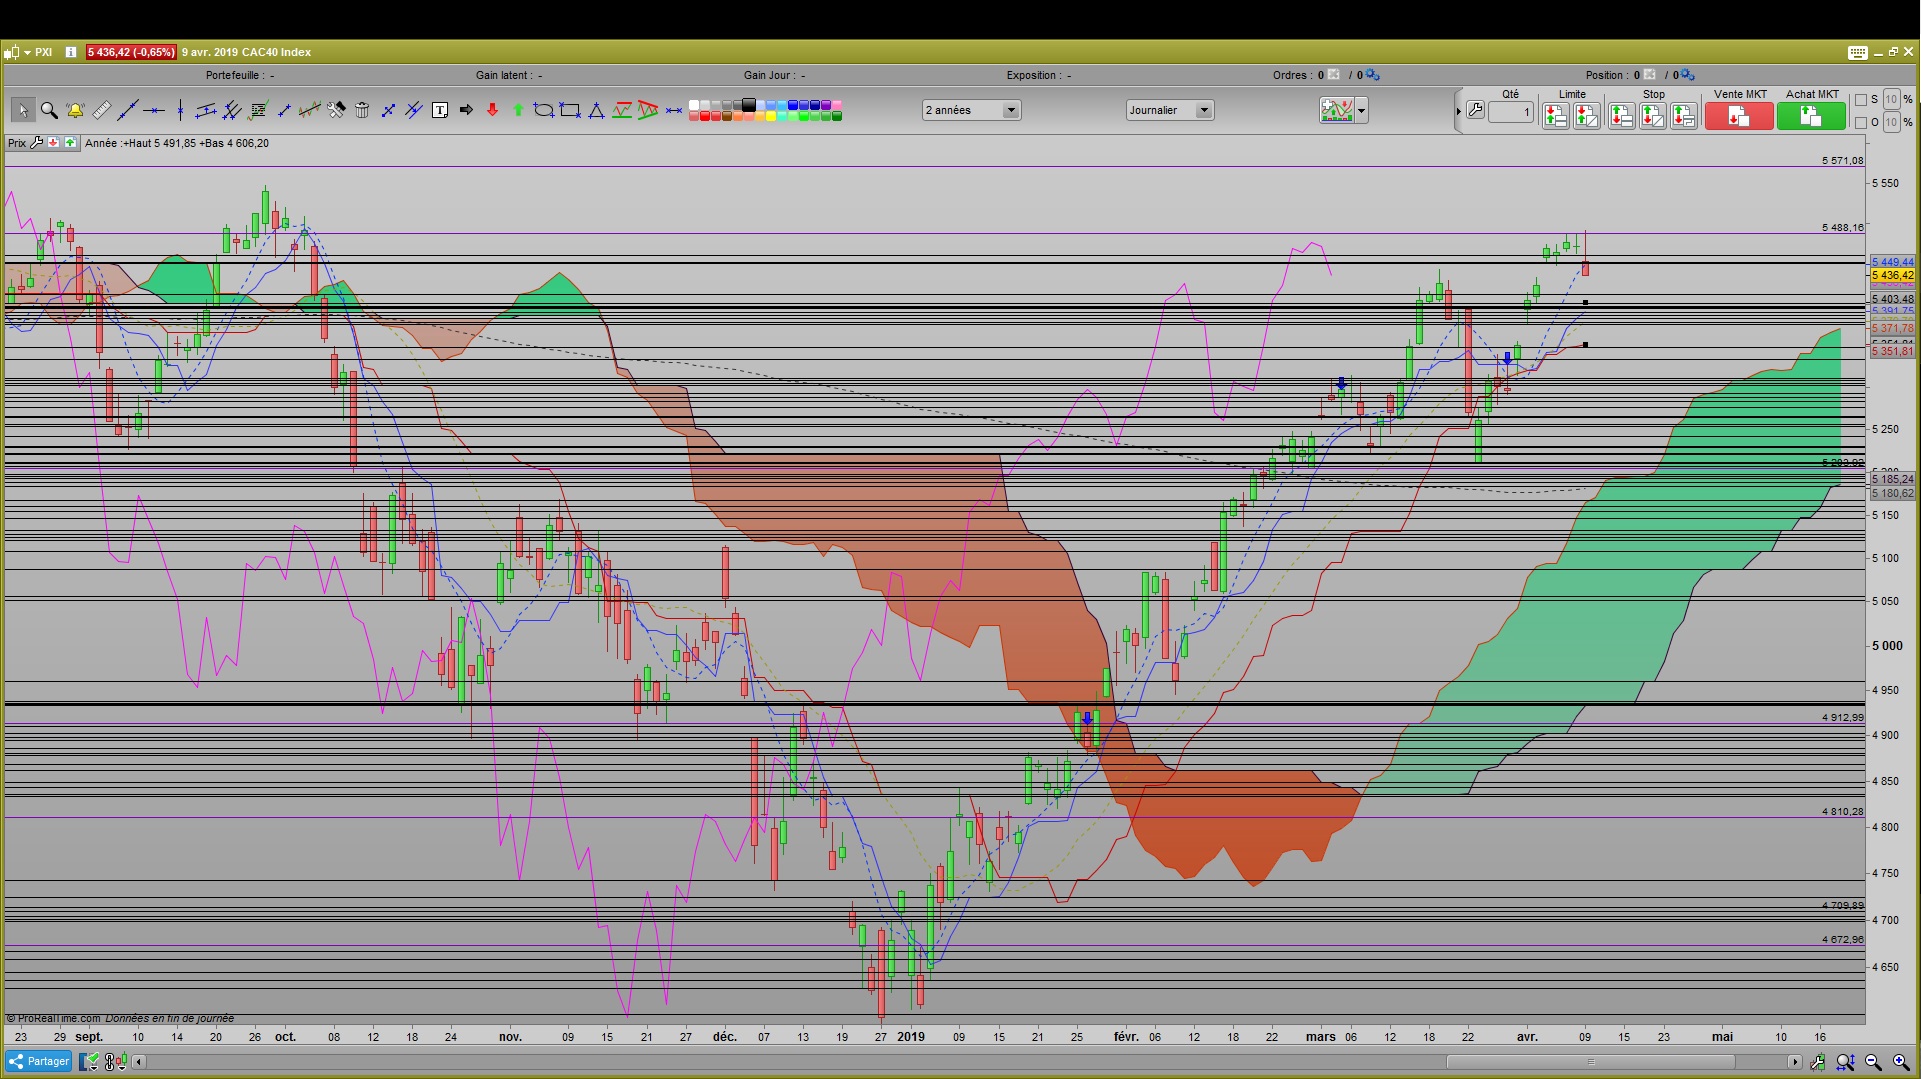
Task: Select the rectangle drawing tool
Action: pyautogui.click(x=569, y=110)
